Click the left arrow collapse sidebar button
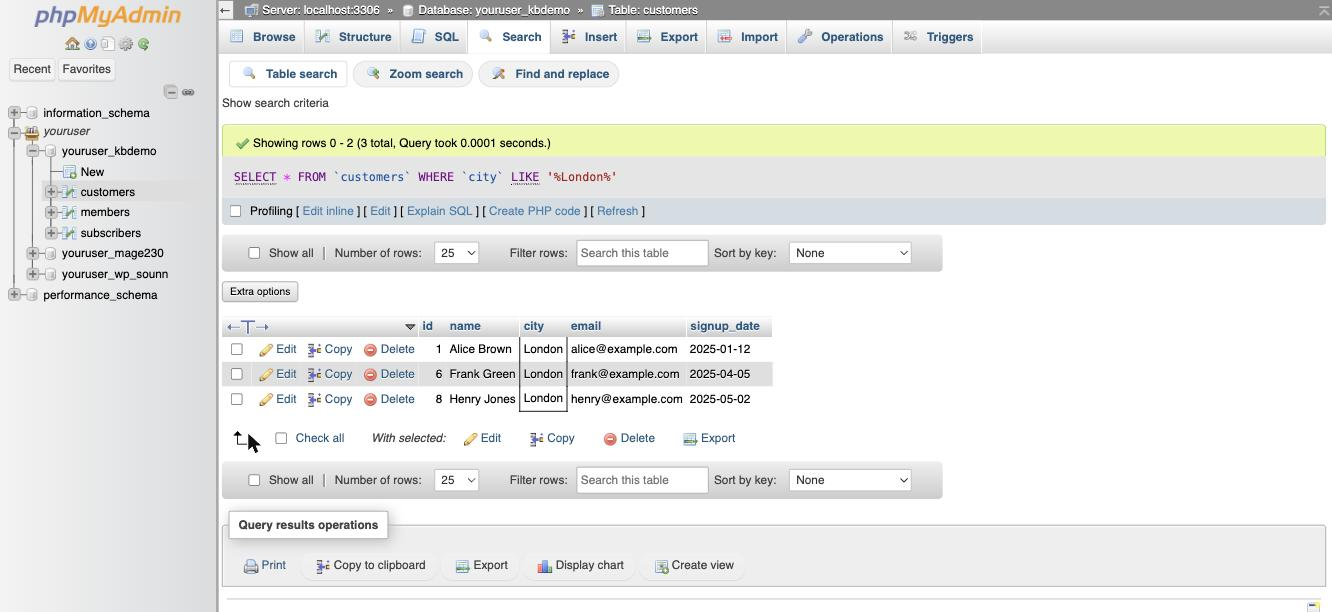The height and width of the screenshot is (612, 1332). (226, 10)
